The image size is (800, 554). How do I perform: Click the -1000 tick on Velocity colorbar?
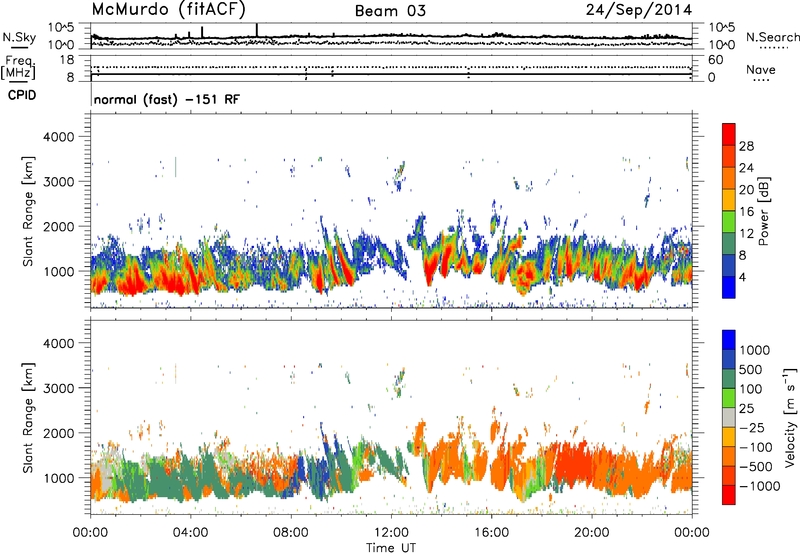click(760, 486)
